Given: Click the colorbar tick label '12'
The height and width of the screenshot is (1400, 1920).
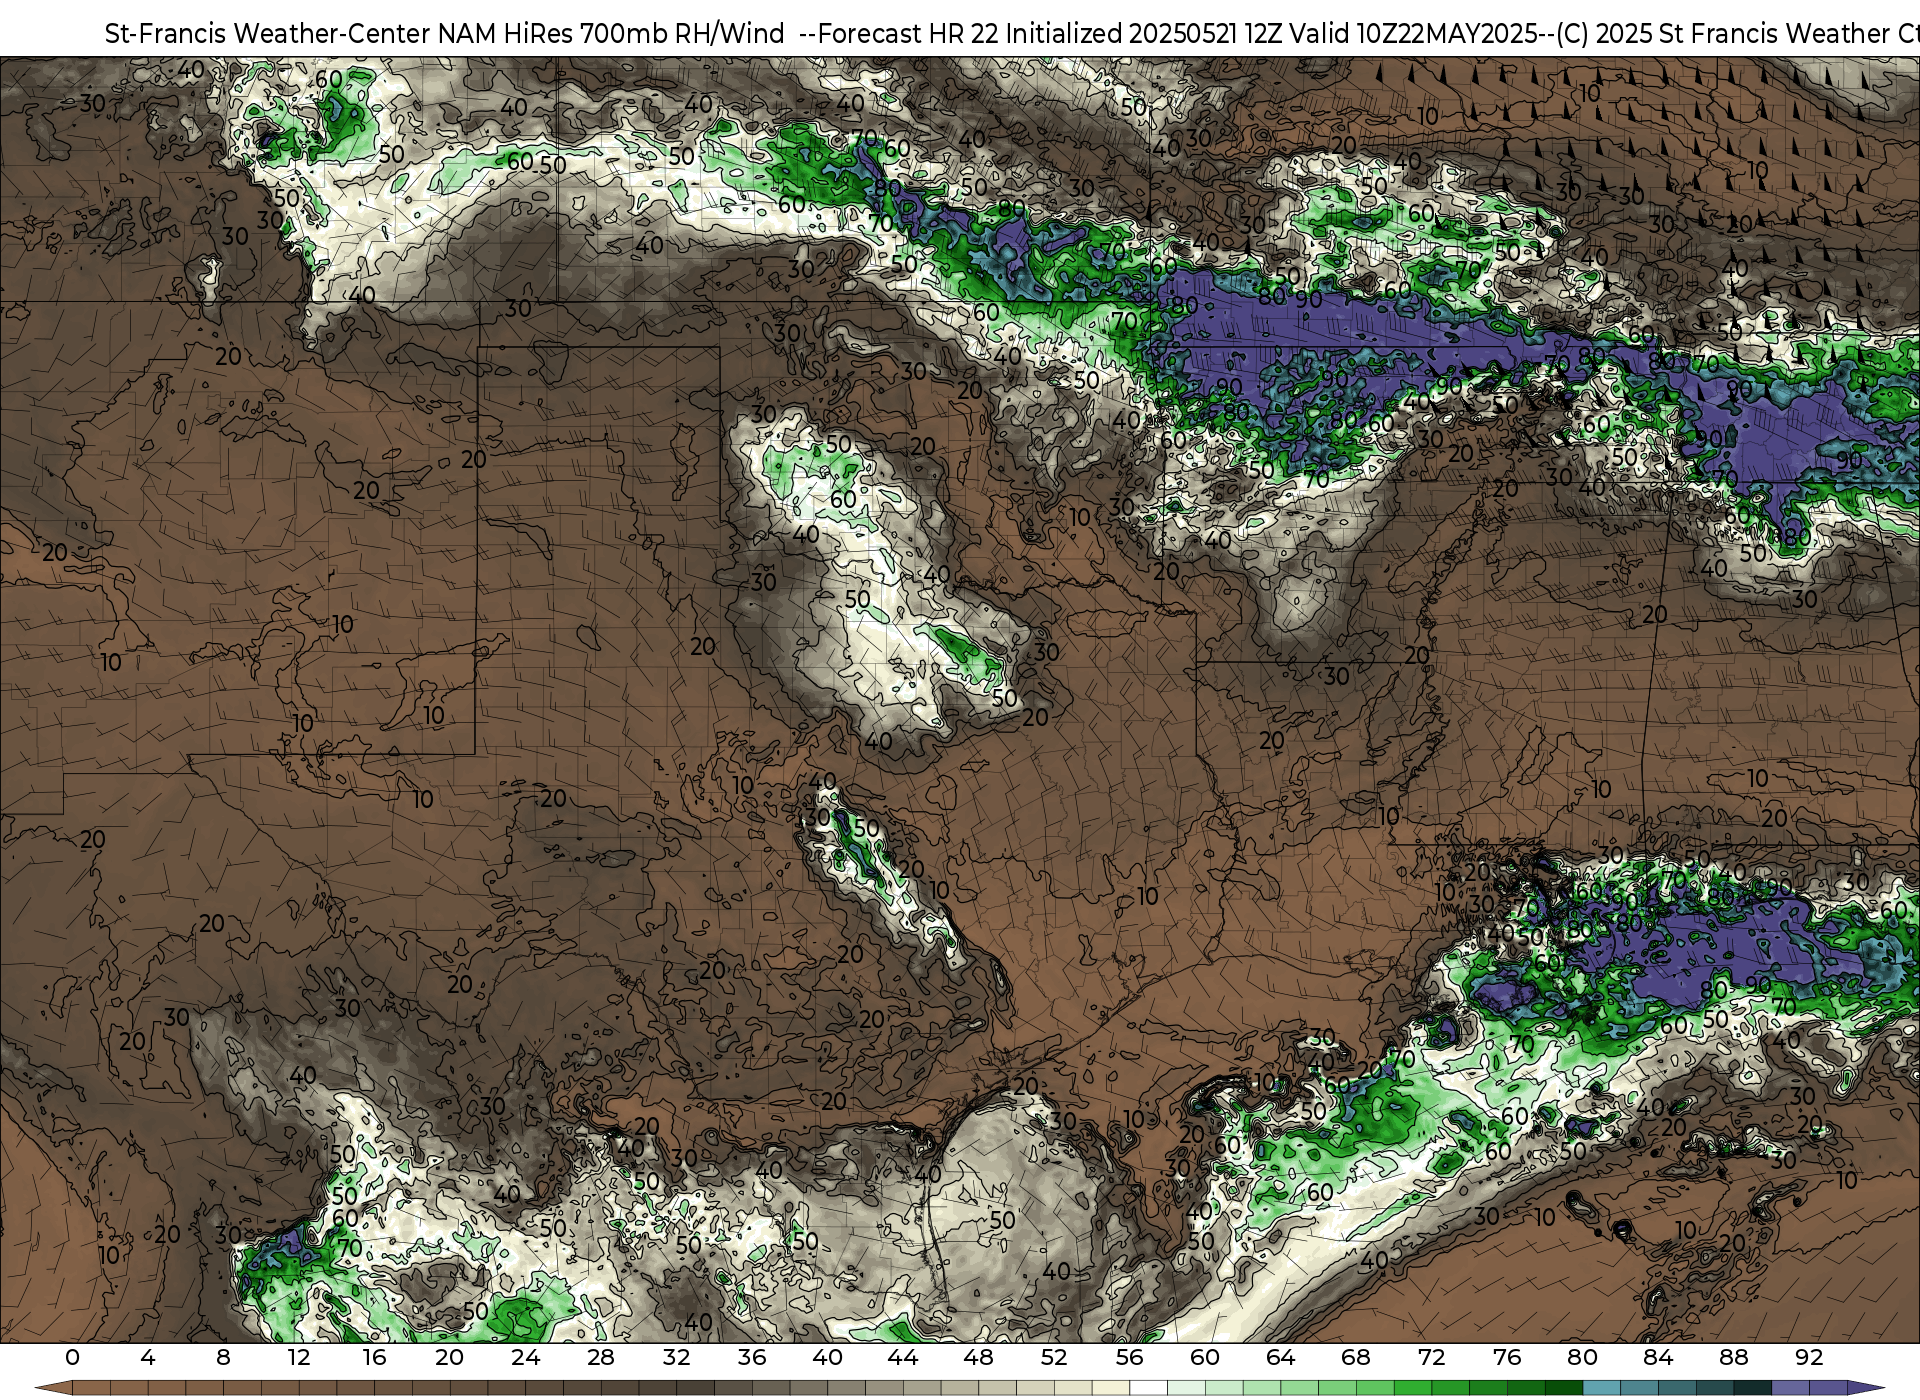Looking at the screenshot, I should [x=299, y=1357].
